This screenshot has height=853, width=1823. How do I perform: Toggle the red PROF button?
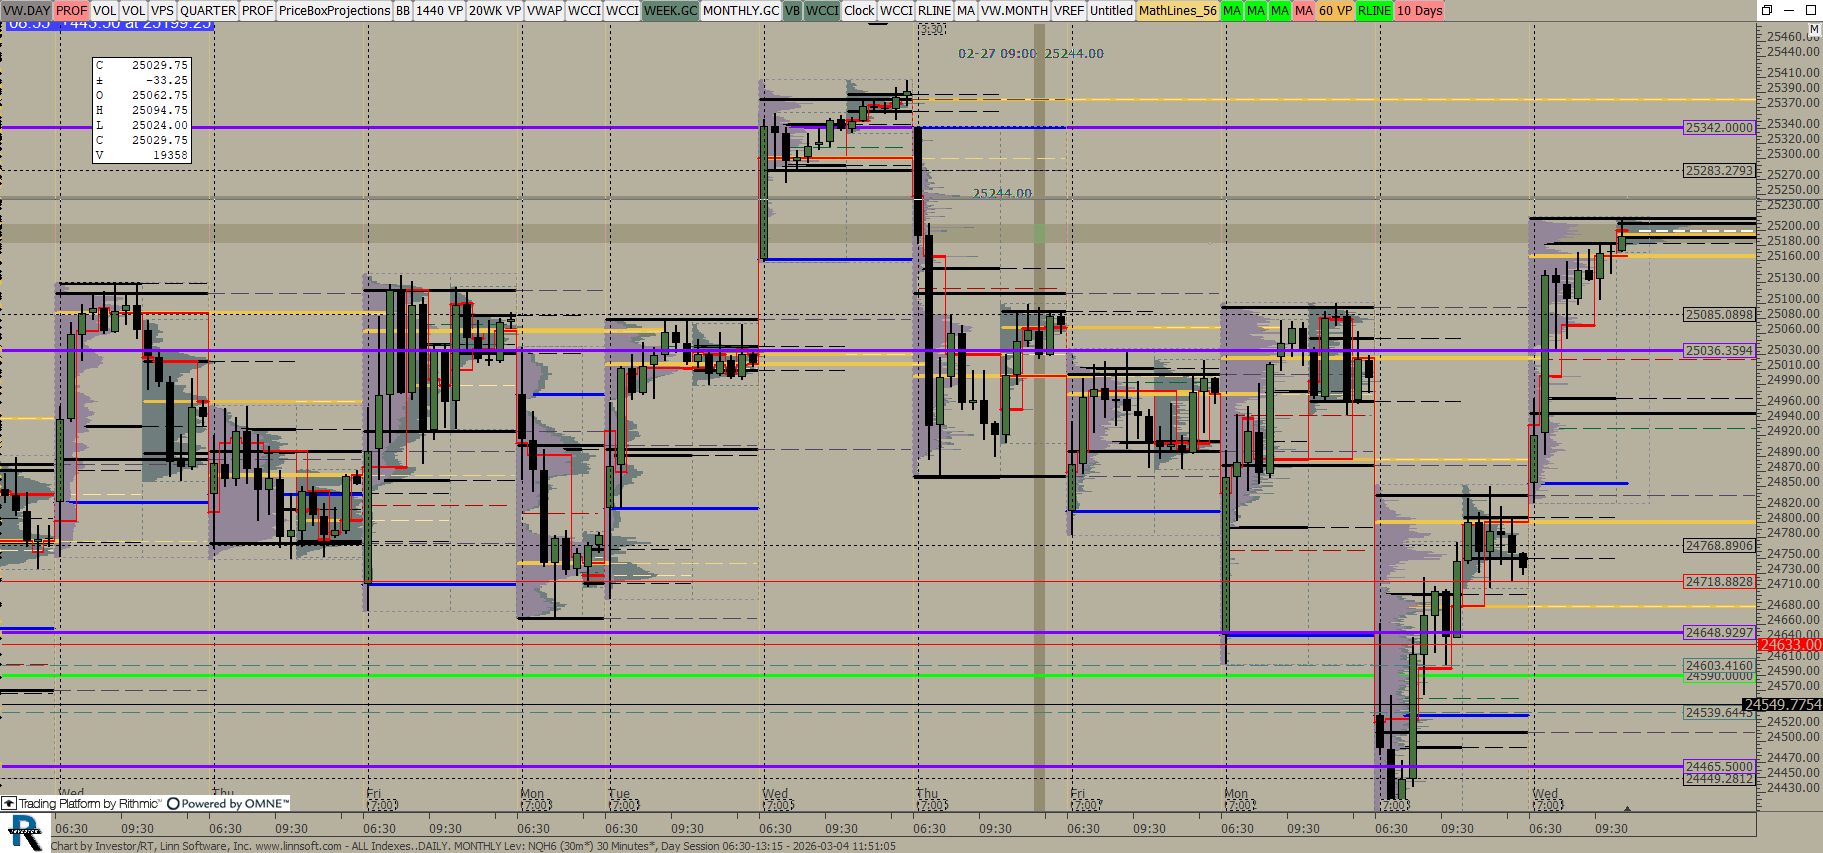pos(71,11)
